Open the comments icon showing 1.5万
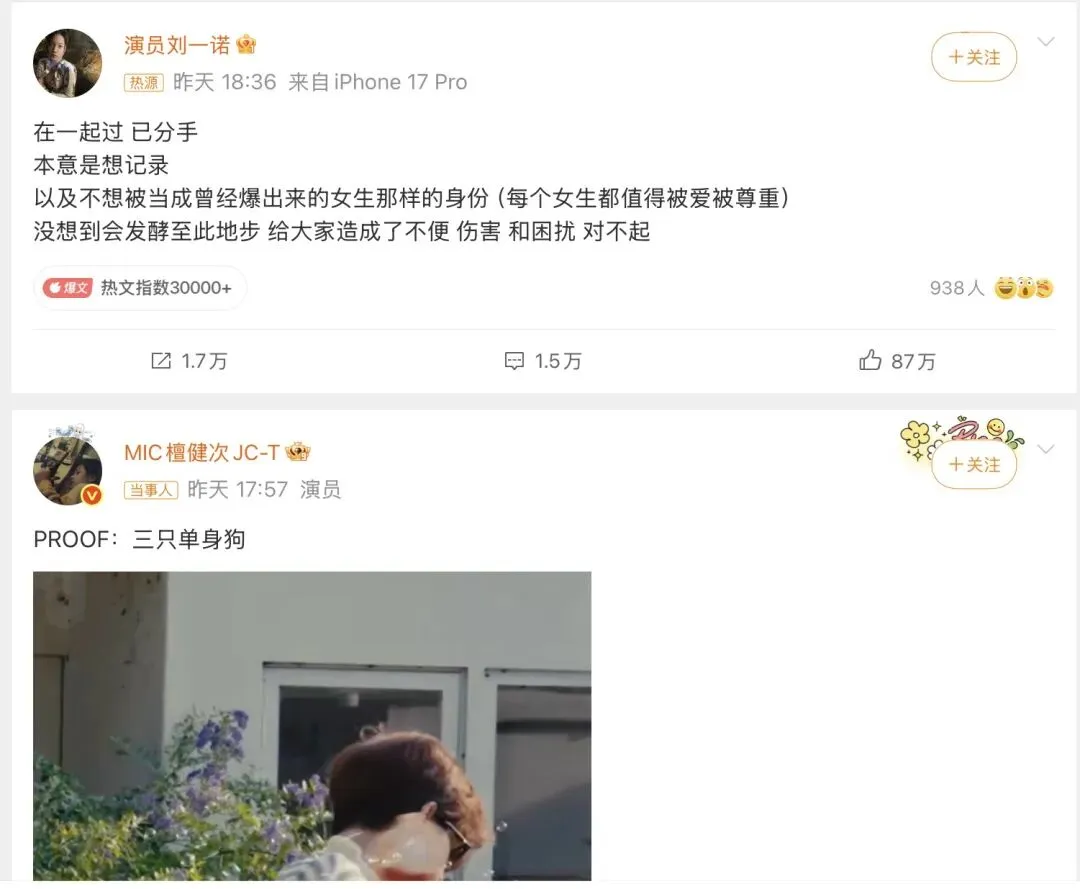1080x889 pixels. coord(514,361)
